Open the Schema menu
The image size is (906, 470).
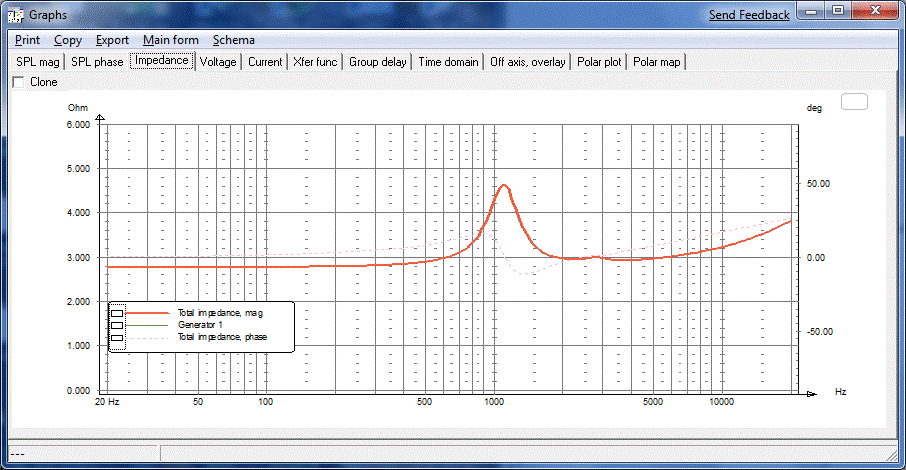click(x=233, y=40)
